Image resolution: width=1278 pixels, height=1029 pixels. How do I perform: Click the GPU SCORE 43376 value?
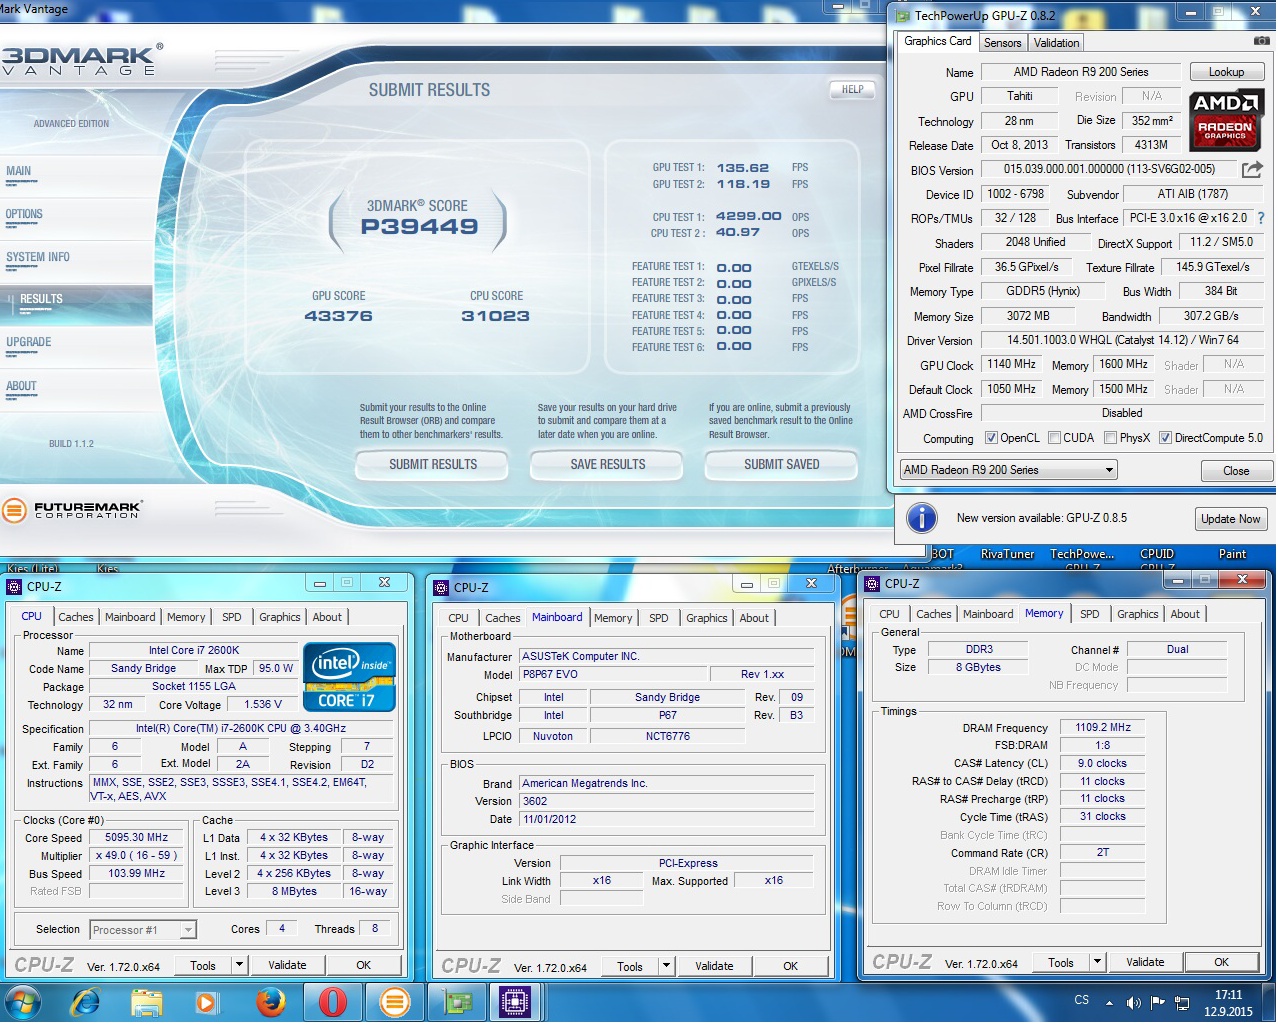[338, 316]
